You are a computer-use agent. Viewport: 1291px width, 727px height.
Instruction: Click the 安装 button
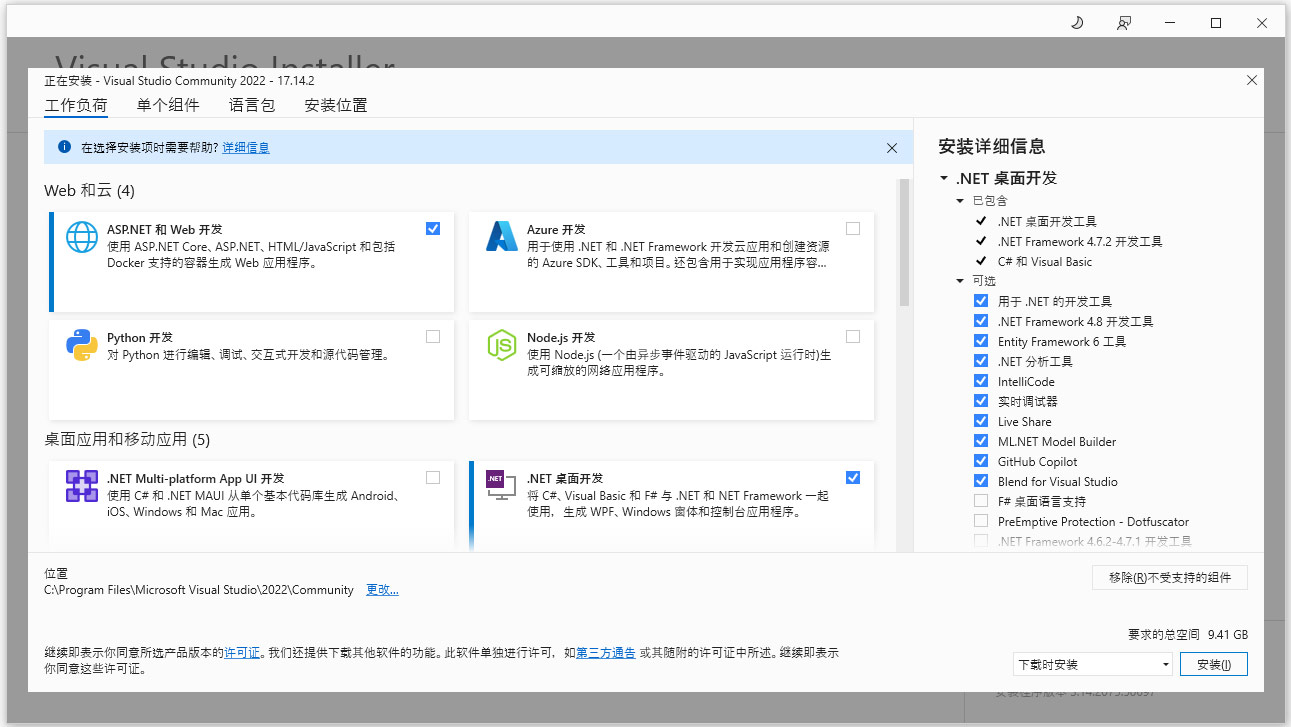coord(1214,664)
